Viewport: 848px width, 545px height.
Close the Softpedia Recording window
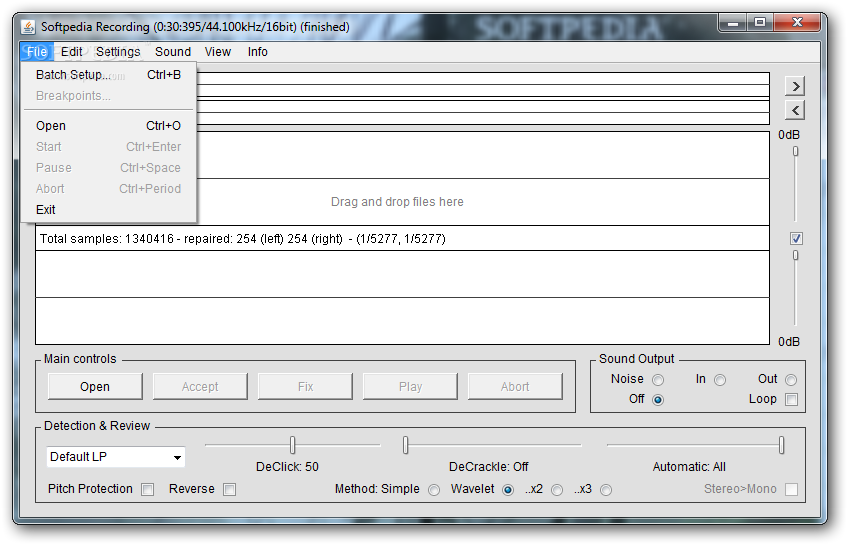point(797,23)
